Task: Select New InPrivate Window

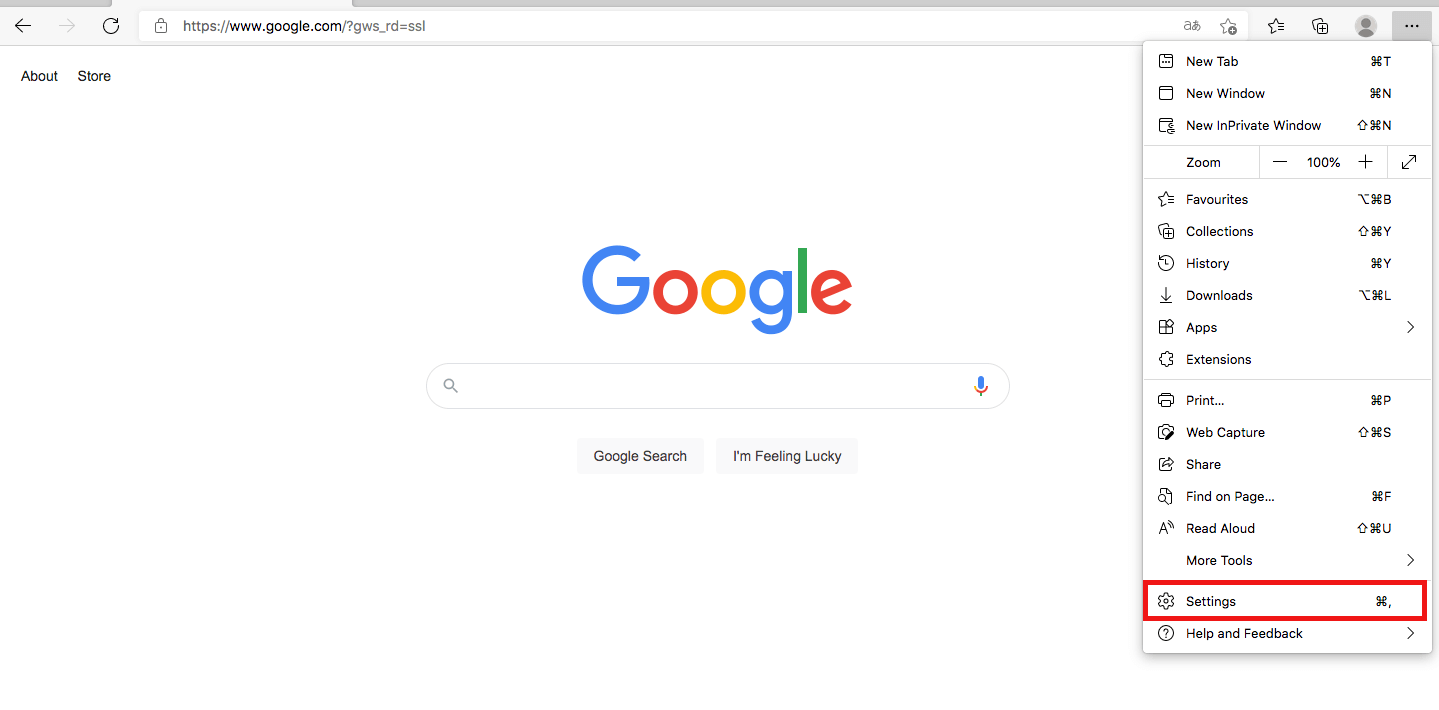Action: [1289, 126]
